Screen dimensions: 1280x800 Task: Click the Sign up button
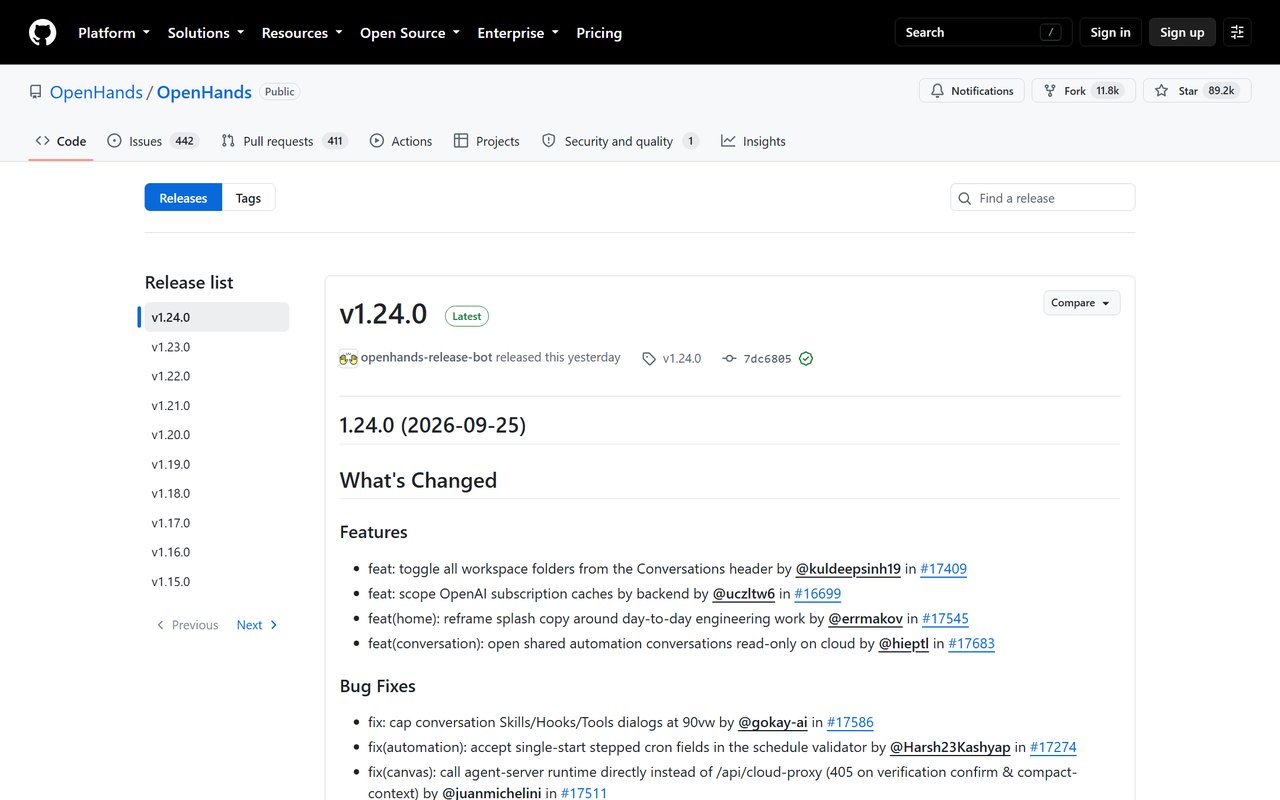click(x=1182, y=33)
